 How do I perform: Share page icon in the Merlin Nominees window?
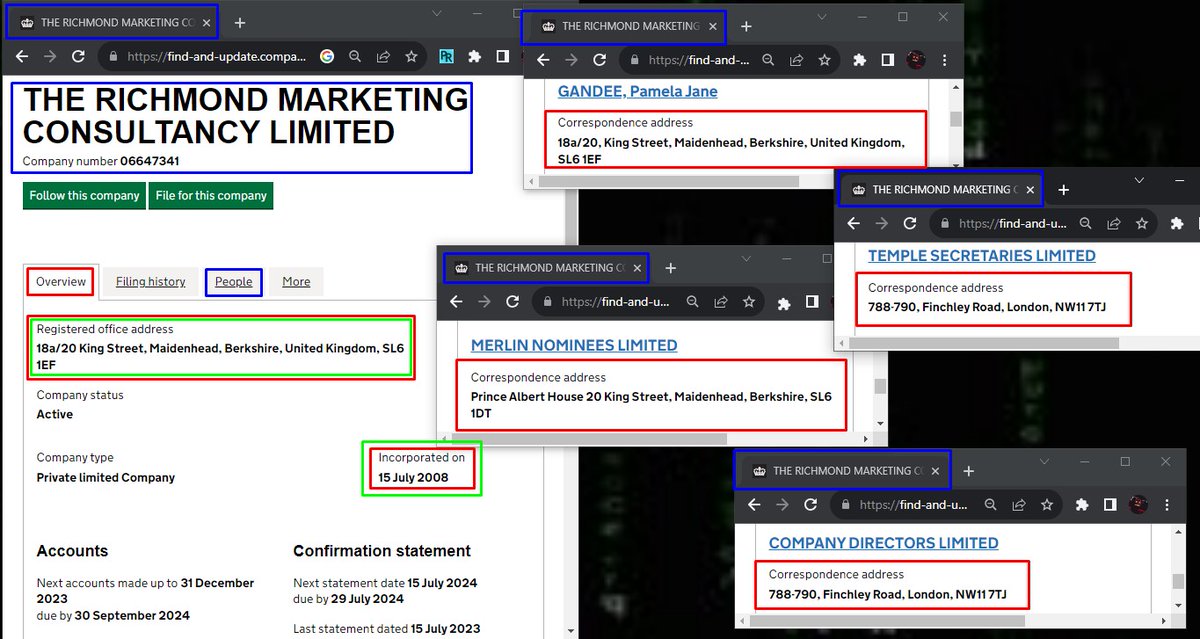tap(720, 301)
